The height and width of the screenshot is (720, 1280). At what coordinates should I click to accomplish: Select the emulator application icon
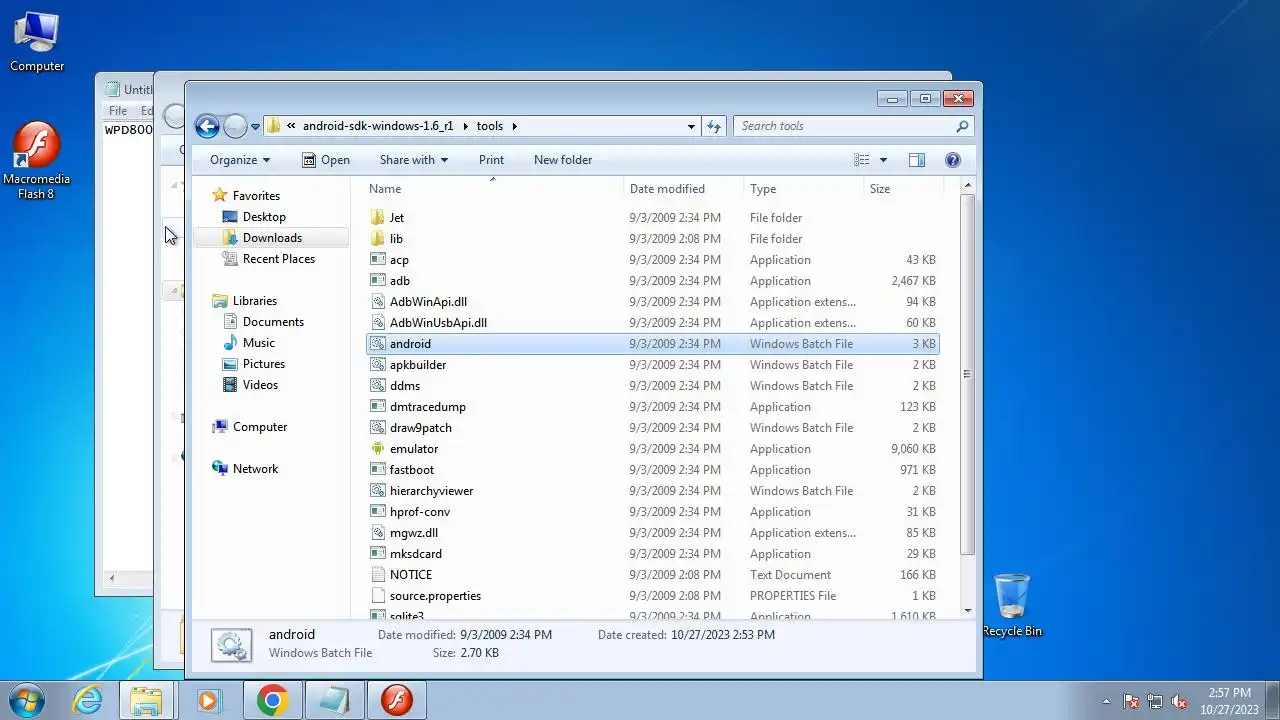[377, 449]
